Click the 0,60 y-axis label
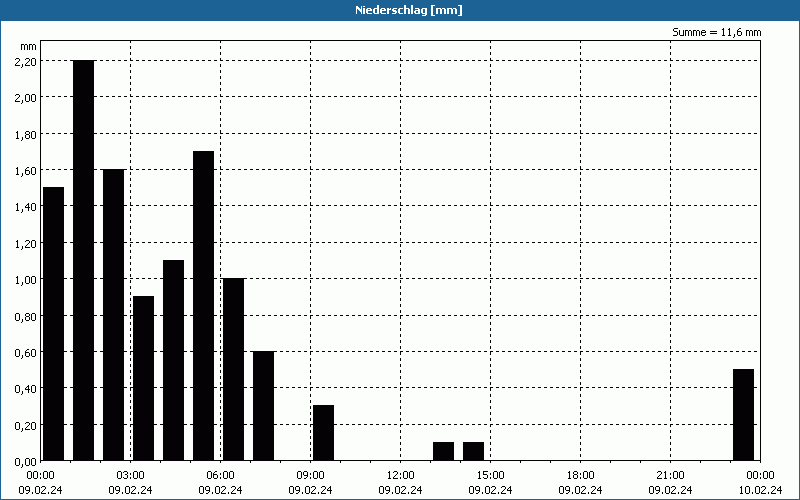The width and height of the screenshot is (800, 500). 26,353
